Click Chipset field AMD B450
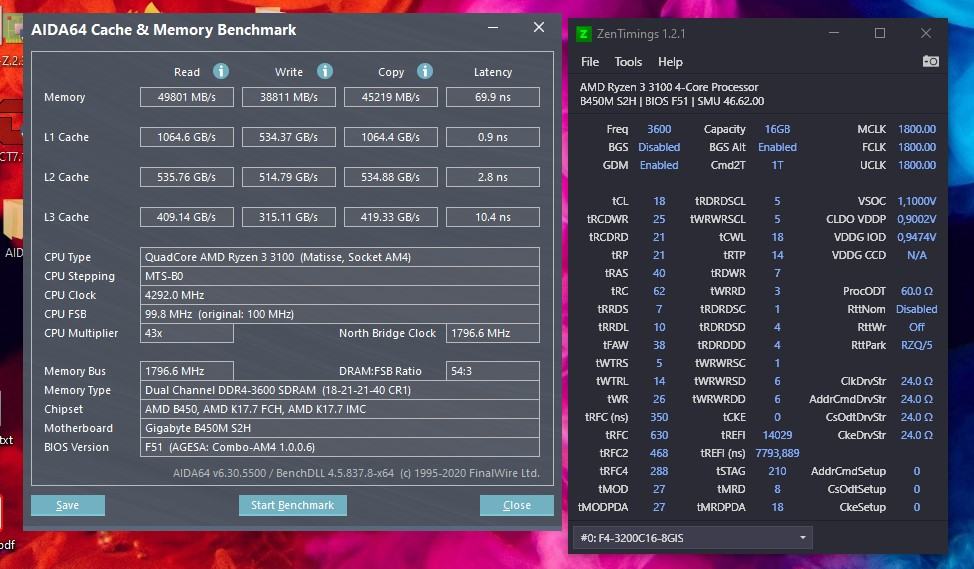The height and width of the screenshot is (569, 974). (340, 409)
